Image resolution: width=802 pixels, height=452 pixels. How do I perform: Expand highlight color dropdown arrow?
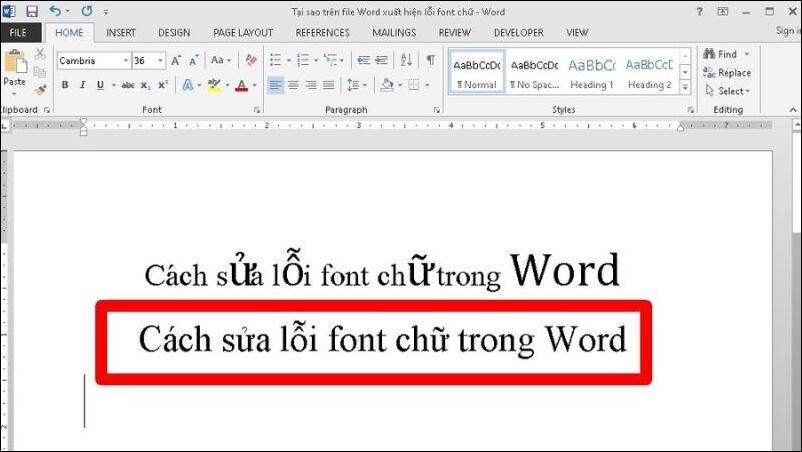[227, 85]
